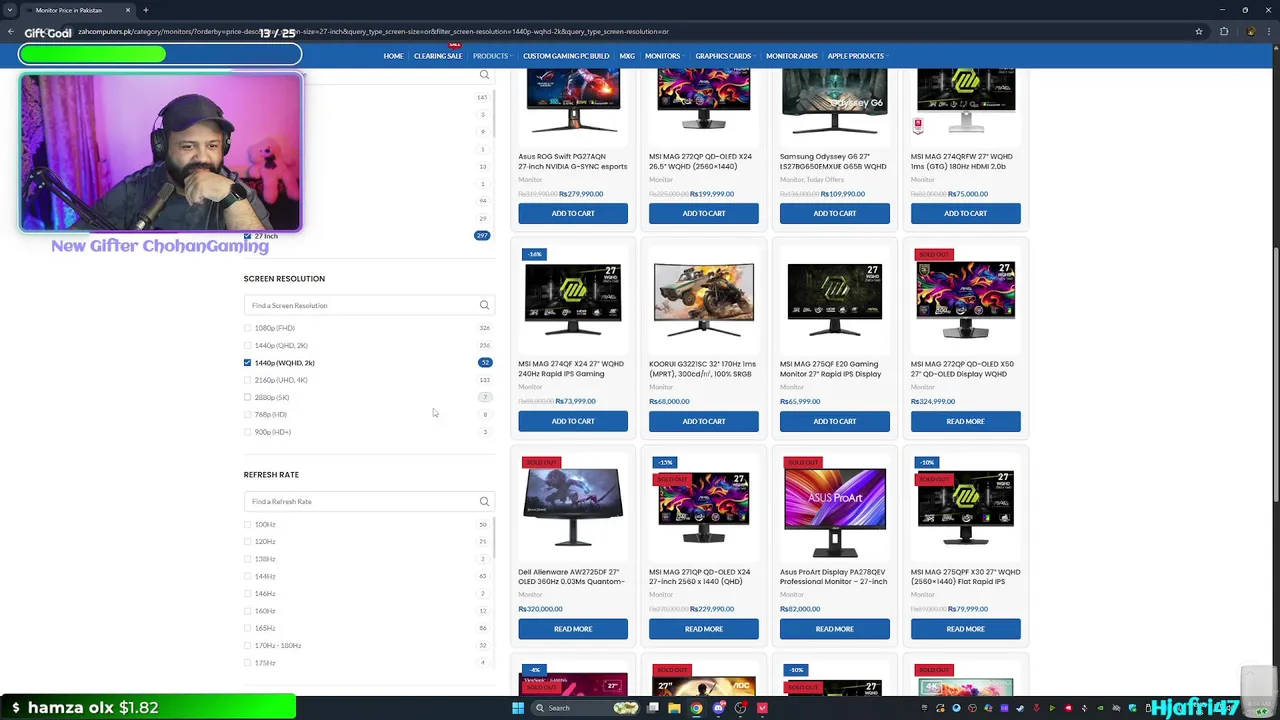Click the -16% discount badge on MSI MAG 274QF

(534, 254)
